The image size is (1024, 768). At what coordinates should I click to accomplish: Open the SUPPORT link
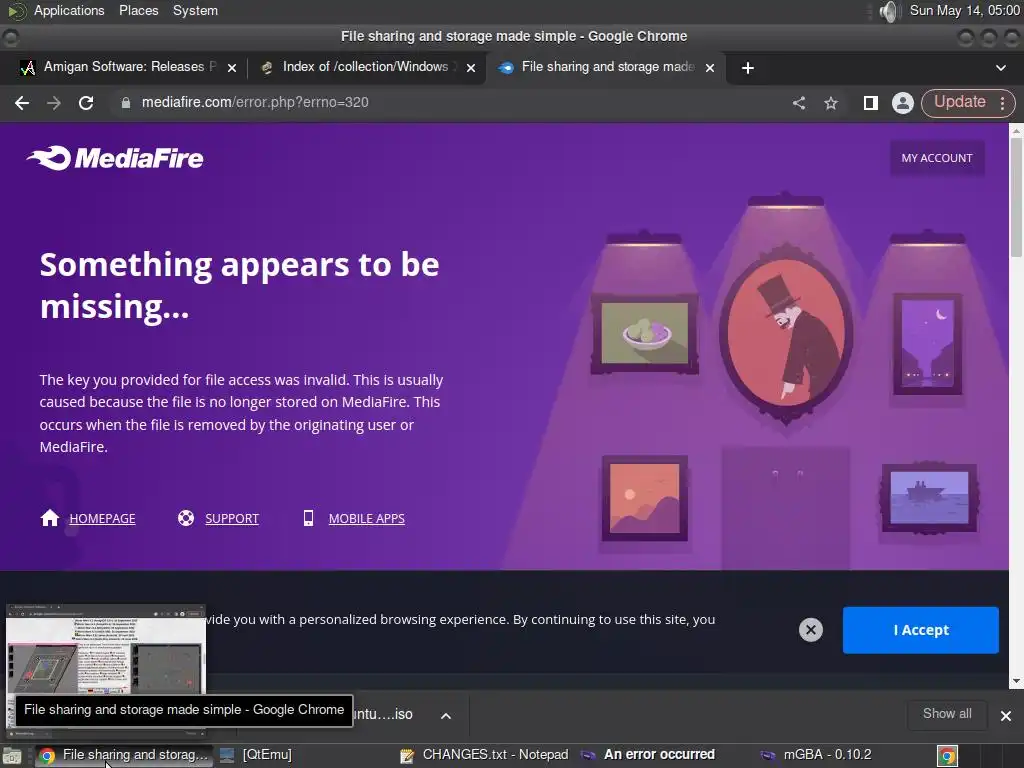(232, 519)
